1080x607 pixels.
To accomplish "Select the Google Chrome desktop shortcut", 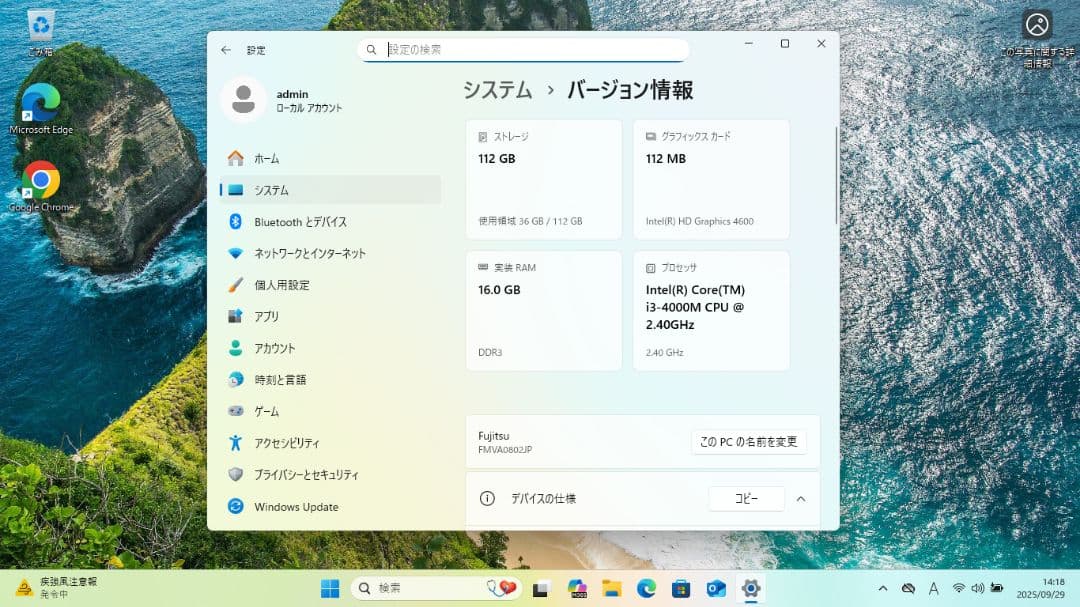I will click(41, 187).
